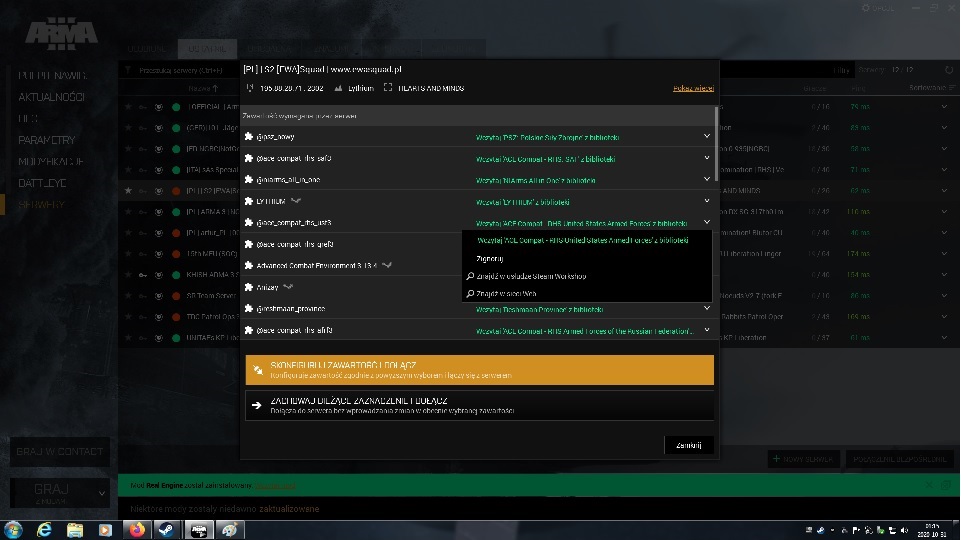Dismiss the Real Engine notification bar
The width and height of the screenshot is (961, 540).
930,485
